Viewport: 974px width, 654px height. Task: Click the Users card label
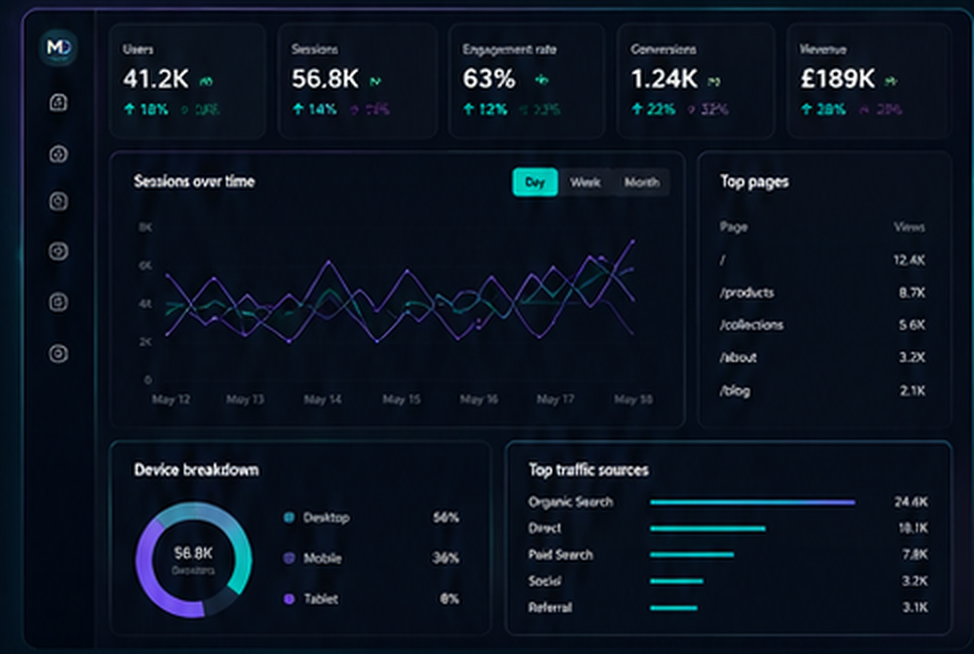click(138, 49)
